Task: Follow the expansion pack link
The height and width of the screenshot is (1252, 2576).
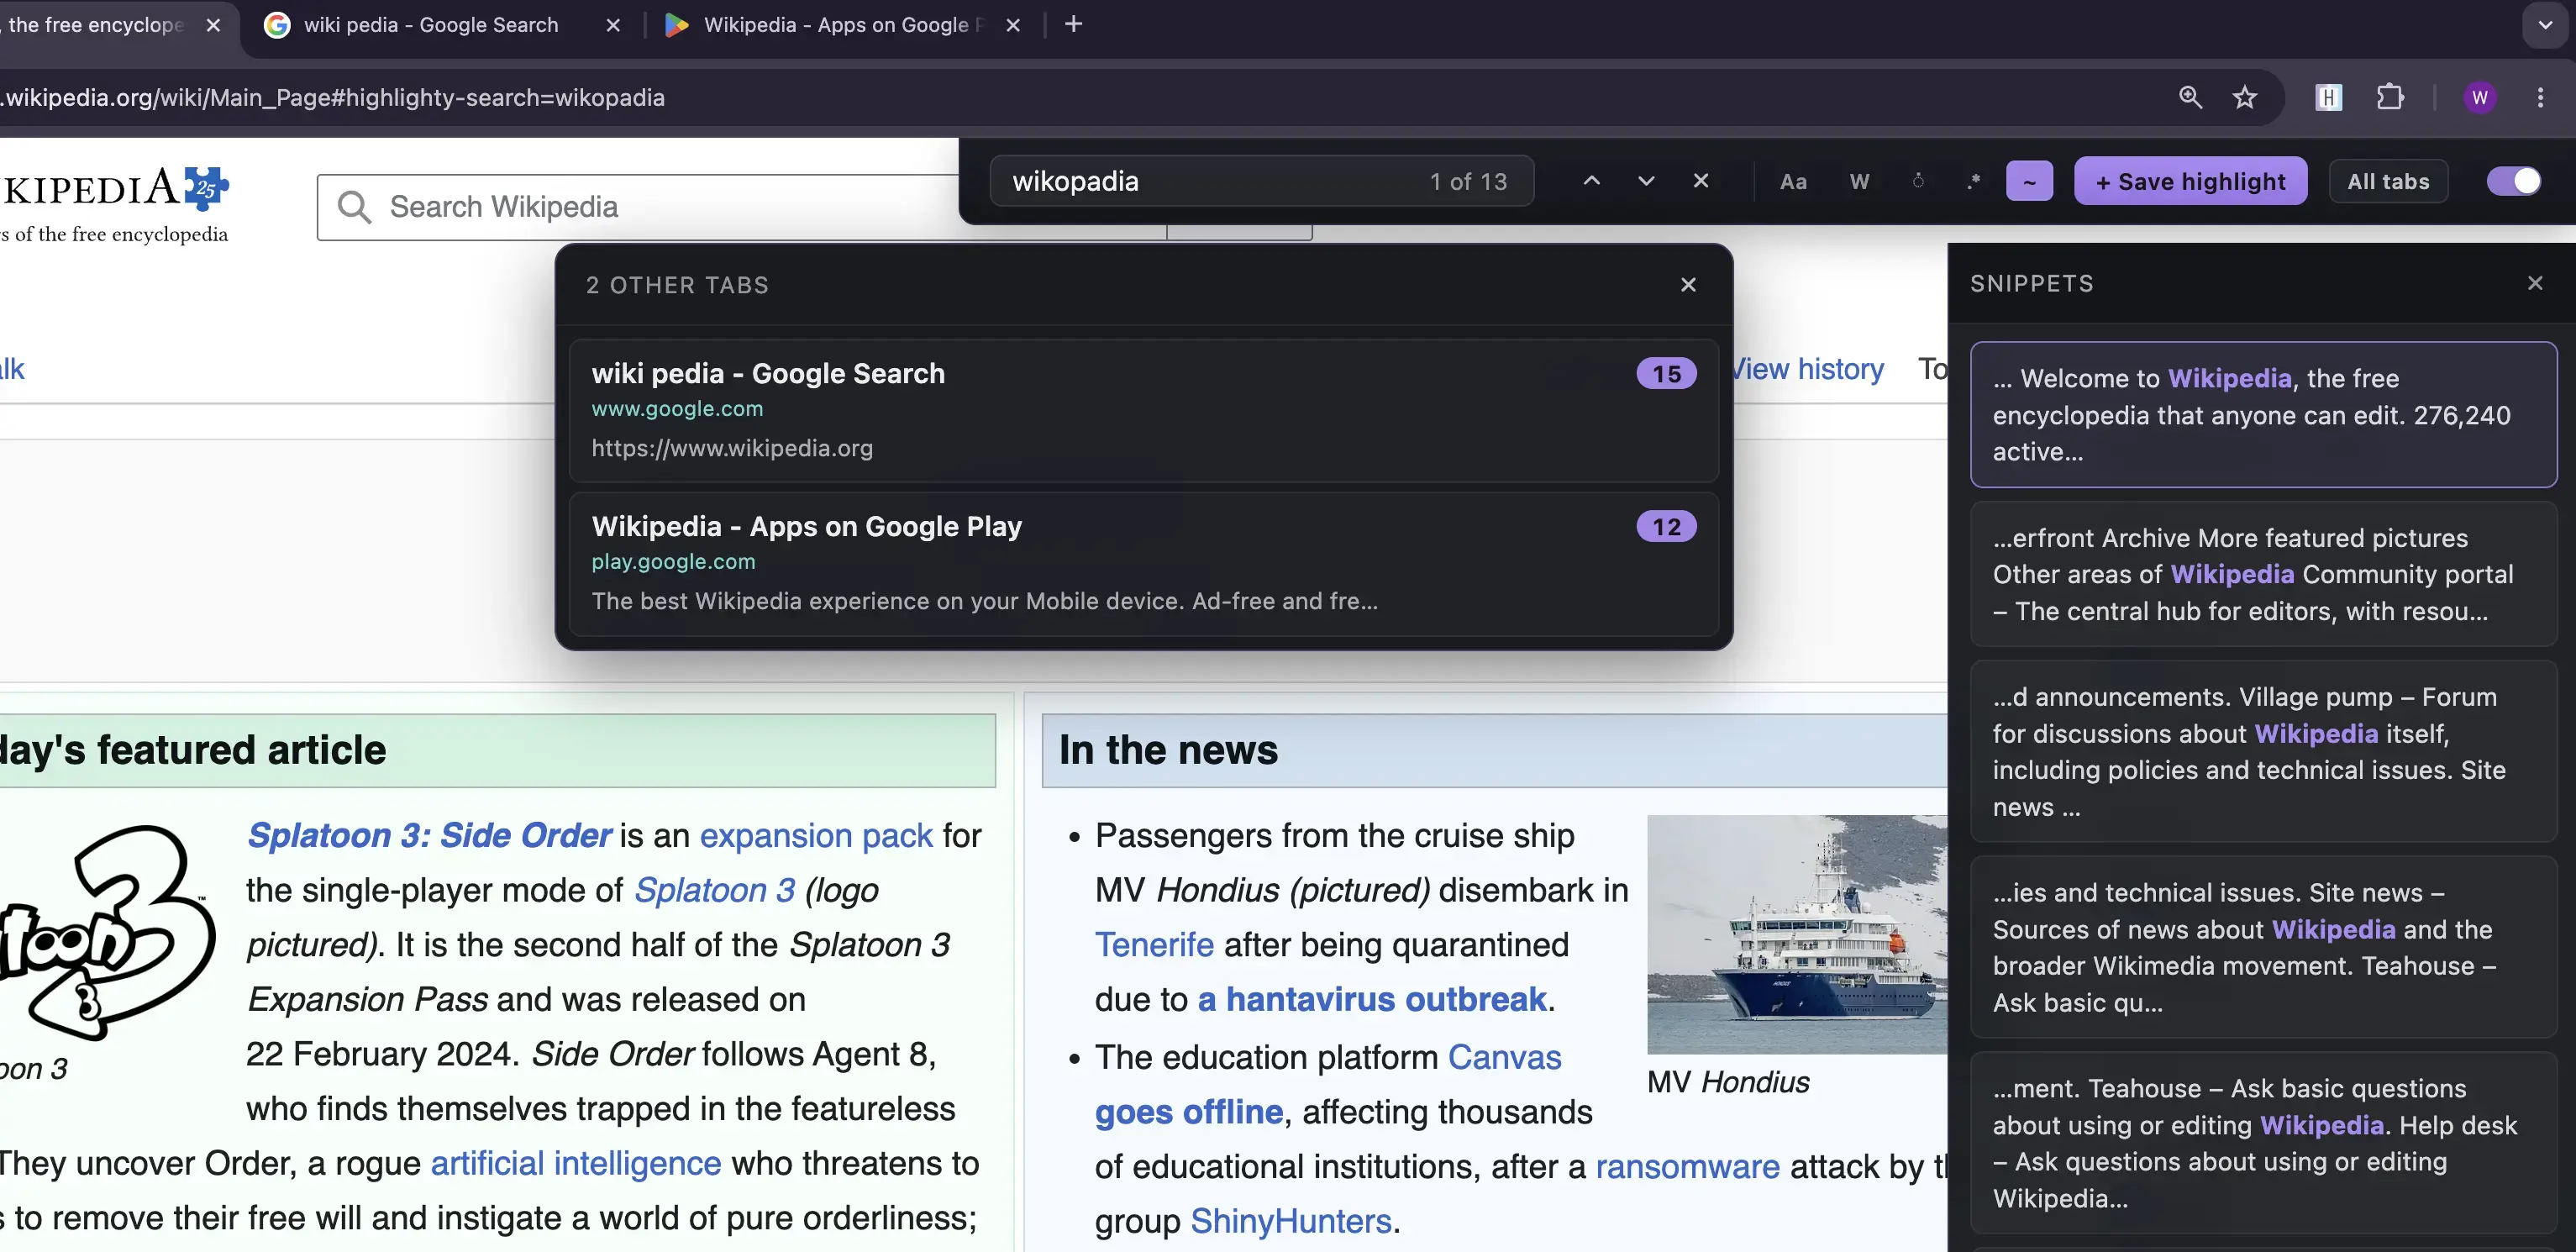Action: click(816, 835)
